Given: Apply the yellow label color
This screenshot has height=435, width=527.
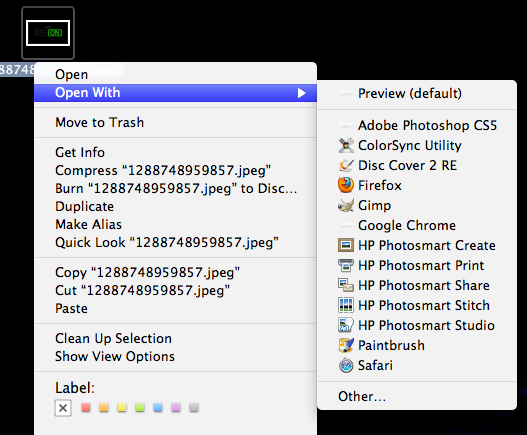Looking at the screenshot, I should pyautogui.click(x=122, y=408).
